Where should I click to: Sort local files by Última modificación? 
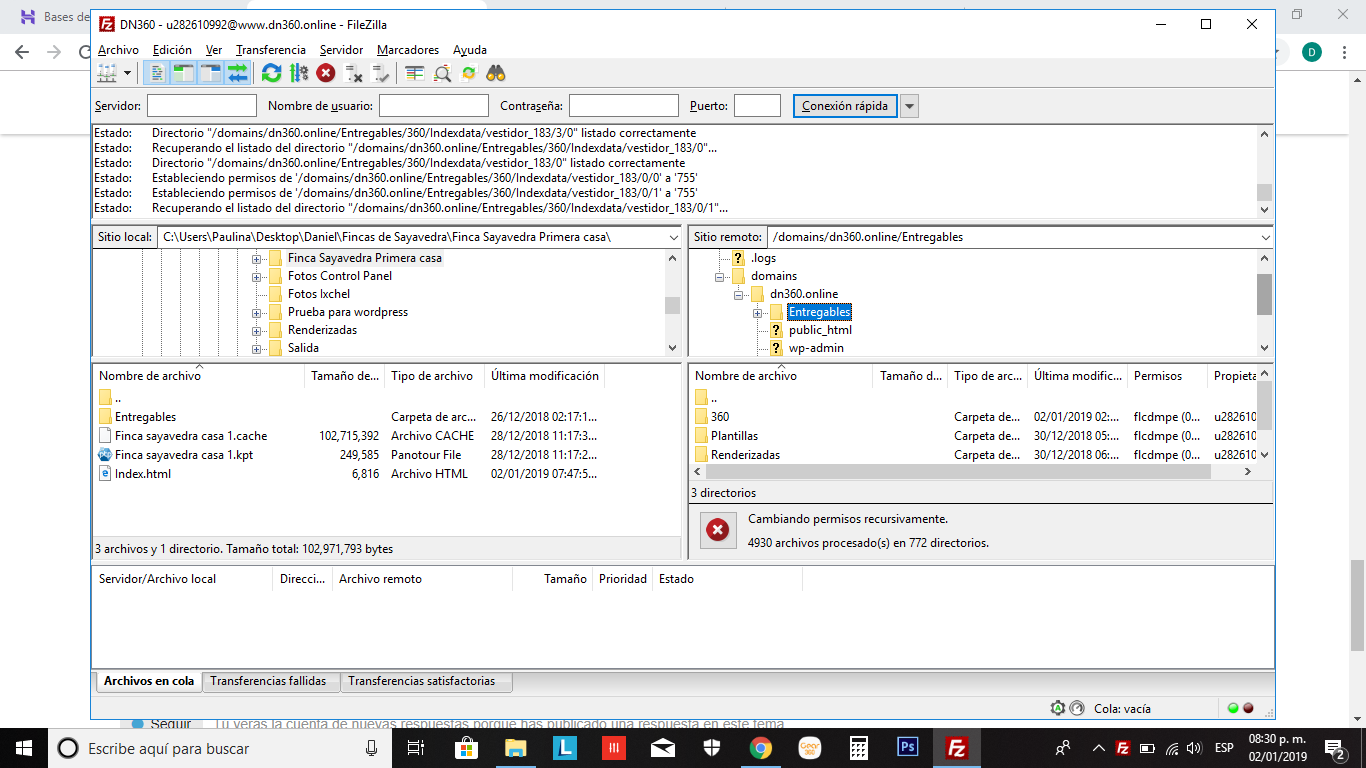(x=544, y=376)
